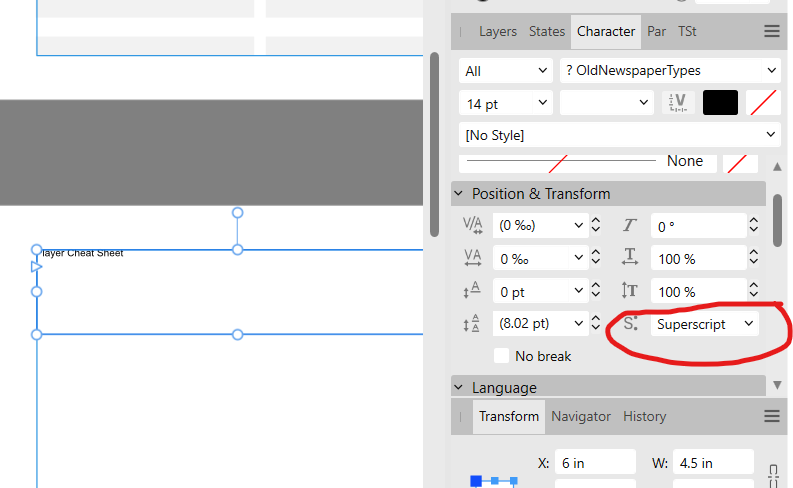This screenshot has height=488, width=793.
Task: Open the Transform panel hamburger menu
Action: click(x=771, y=417)
